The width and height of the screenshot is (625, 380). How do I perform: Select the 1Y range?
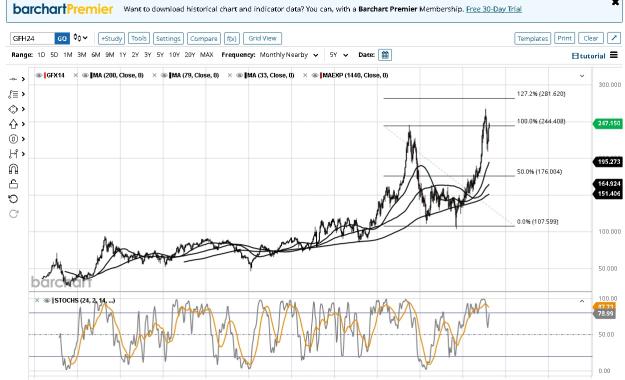point(123,55)
